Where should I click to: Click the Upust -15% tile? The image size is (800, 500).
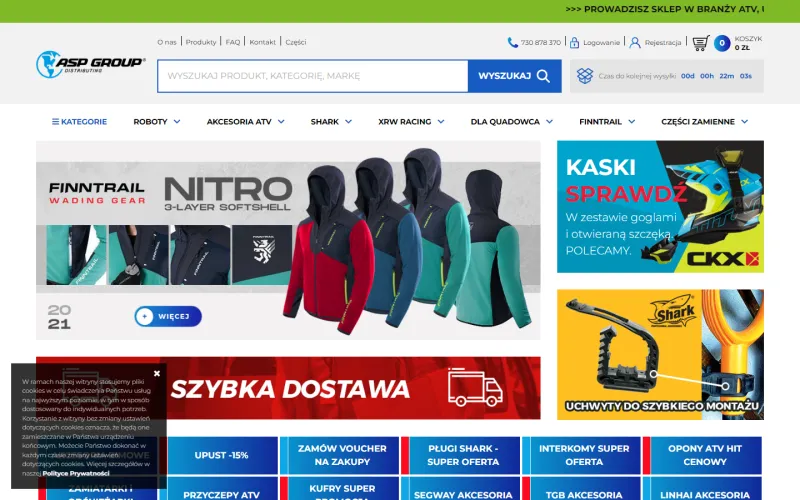point(221,455)
